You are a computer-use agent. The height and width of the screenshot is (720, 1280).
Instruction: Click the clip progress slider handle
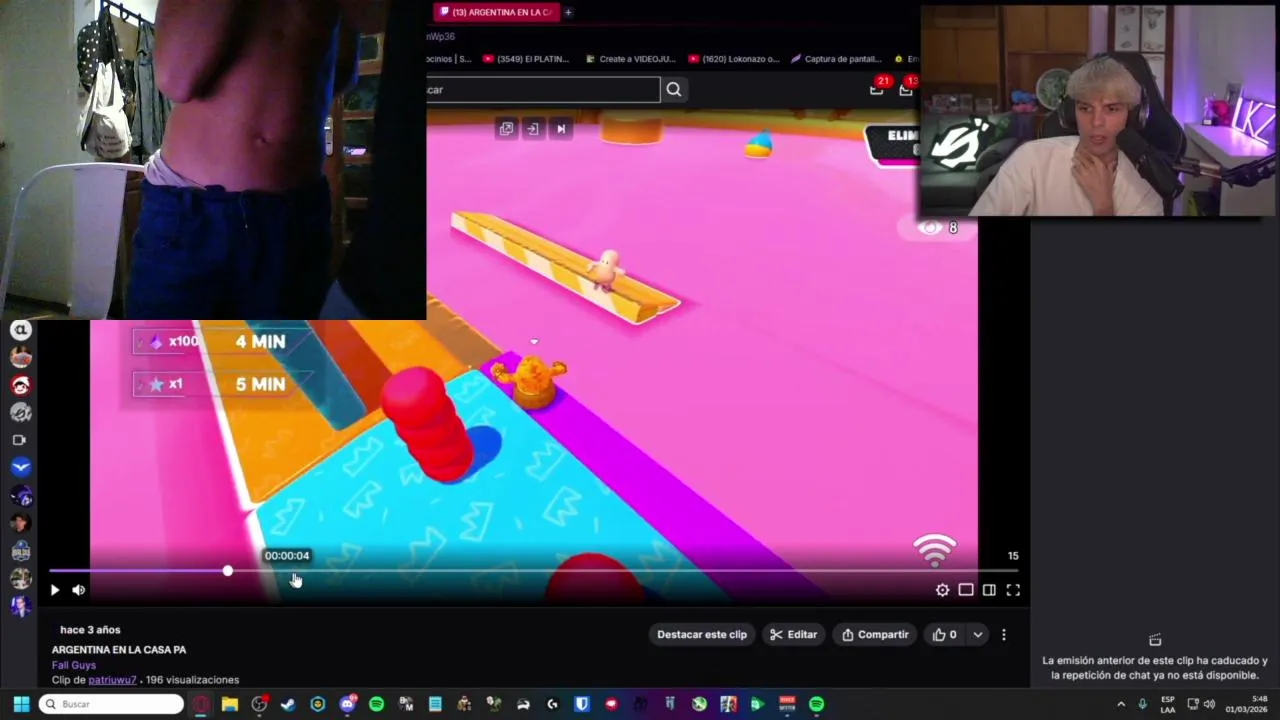pyautogui.click(x=228, y=571)
